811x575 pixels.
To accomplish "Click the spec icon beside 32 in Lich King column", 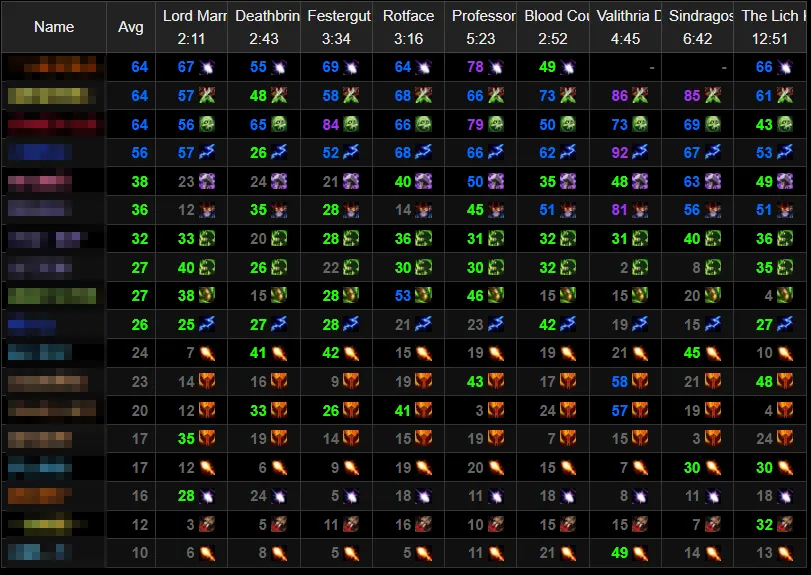I will tap(785, 525).
